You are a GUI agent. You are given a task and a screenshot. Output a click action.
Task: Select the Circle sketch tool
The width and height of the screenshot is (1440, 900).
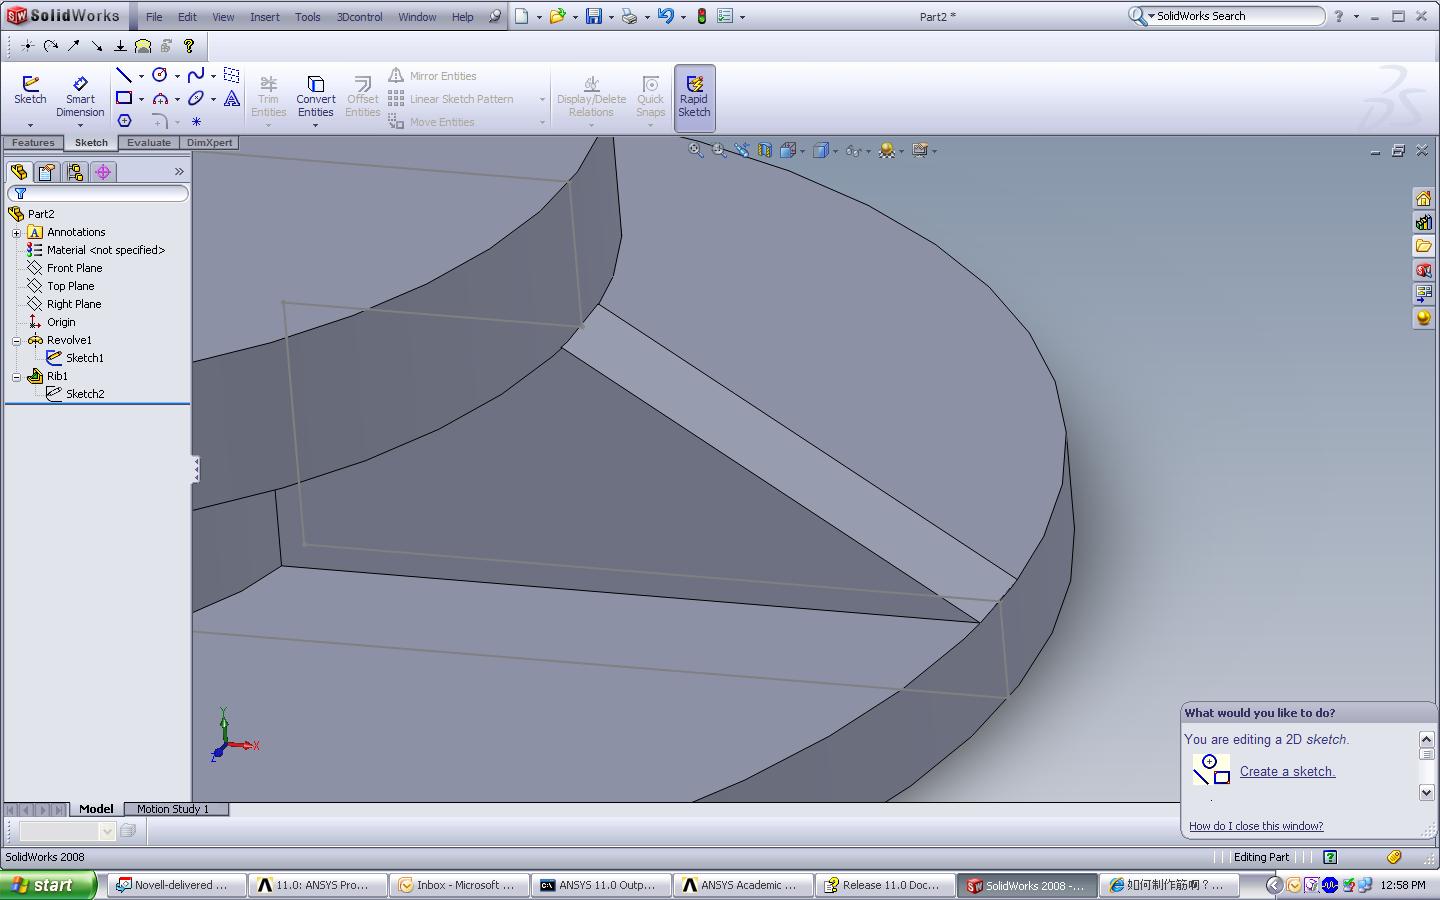(x=159, y=75)
